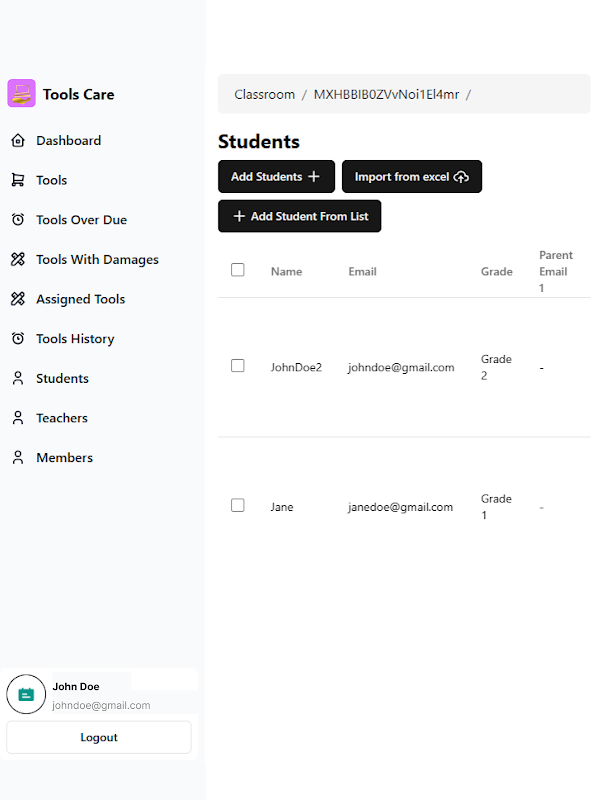Click the MXHBBIB0ZVvNoi1El4mr breadcrumb

click(x=386, y=95)
